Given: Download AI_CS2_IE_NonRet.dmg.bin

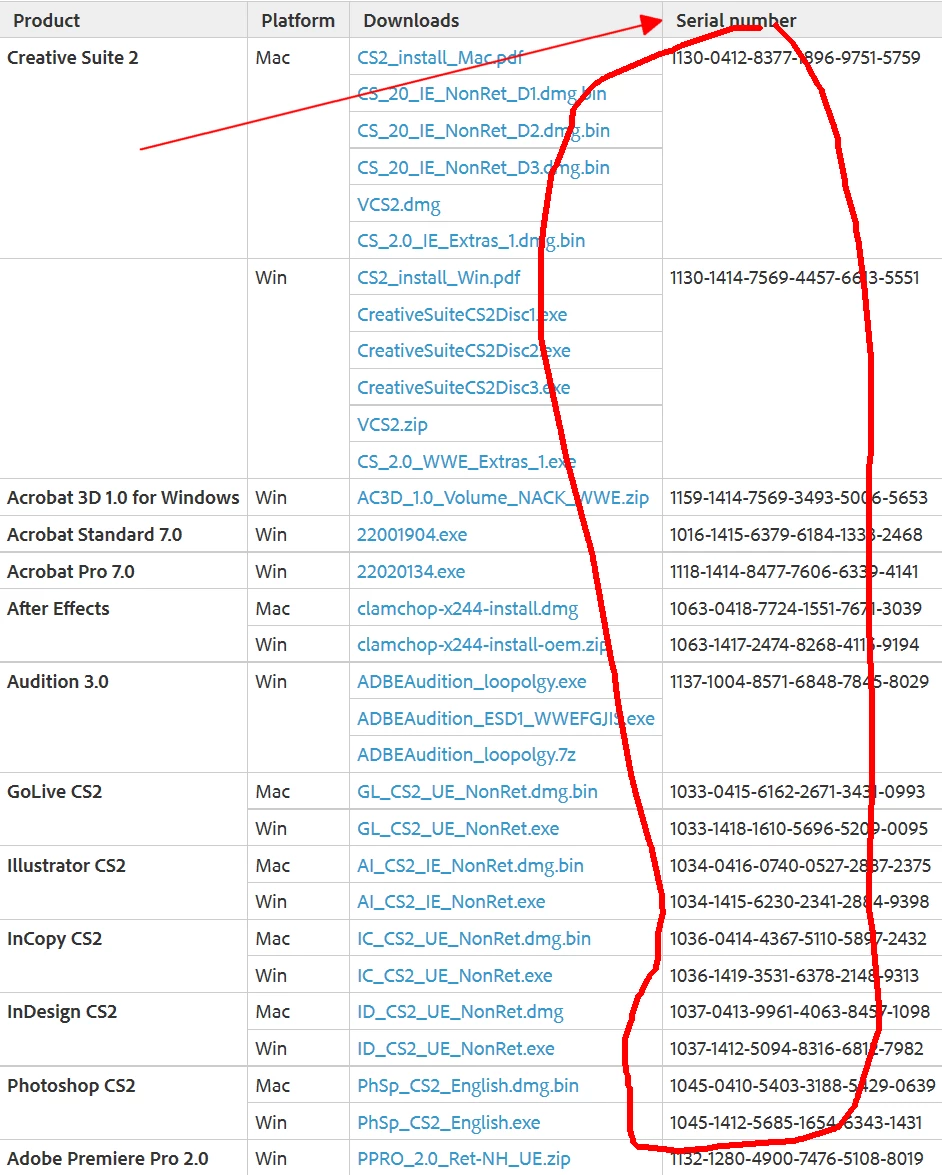Looking at the screenshot, I should [x=471, y=866].
